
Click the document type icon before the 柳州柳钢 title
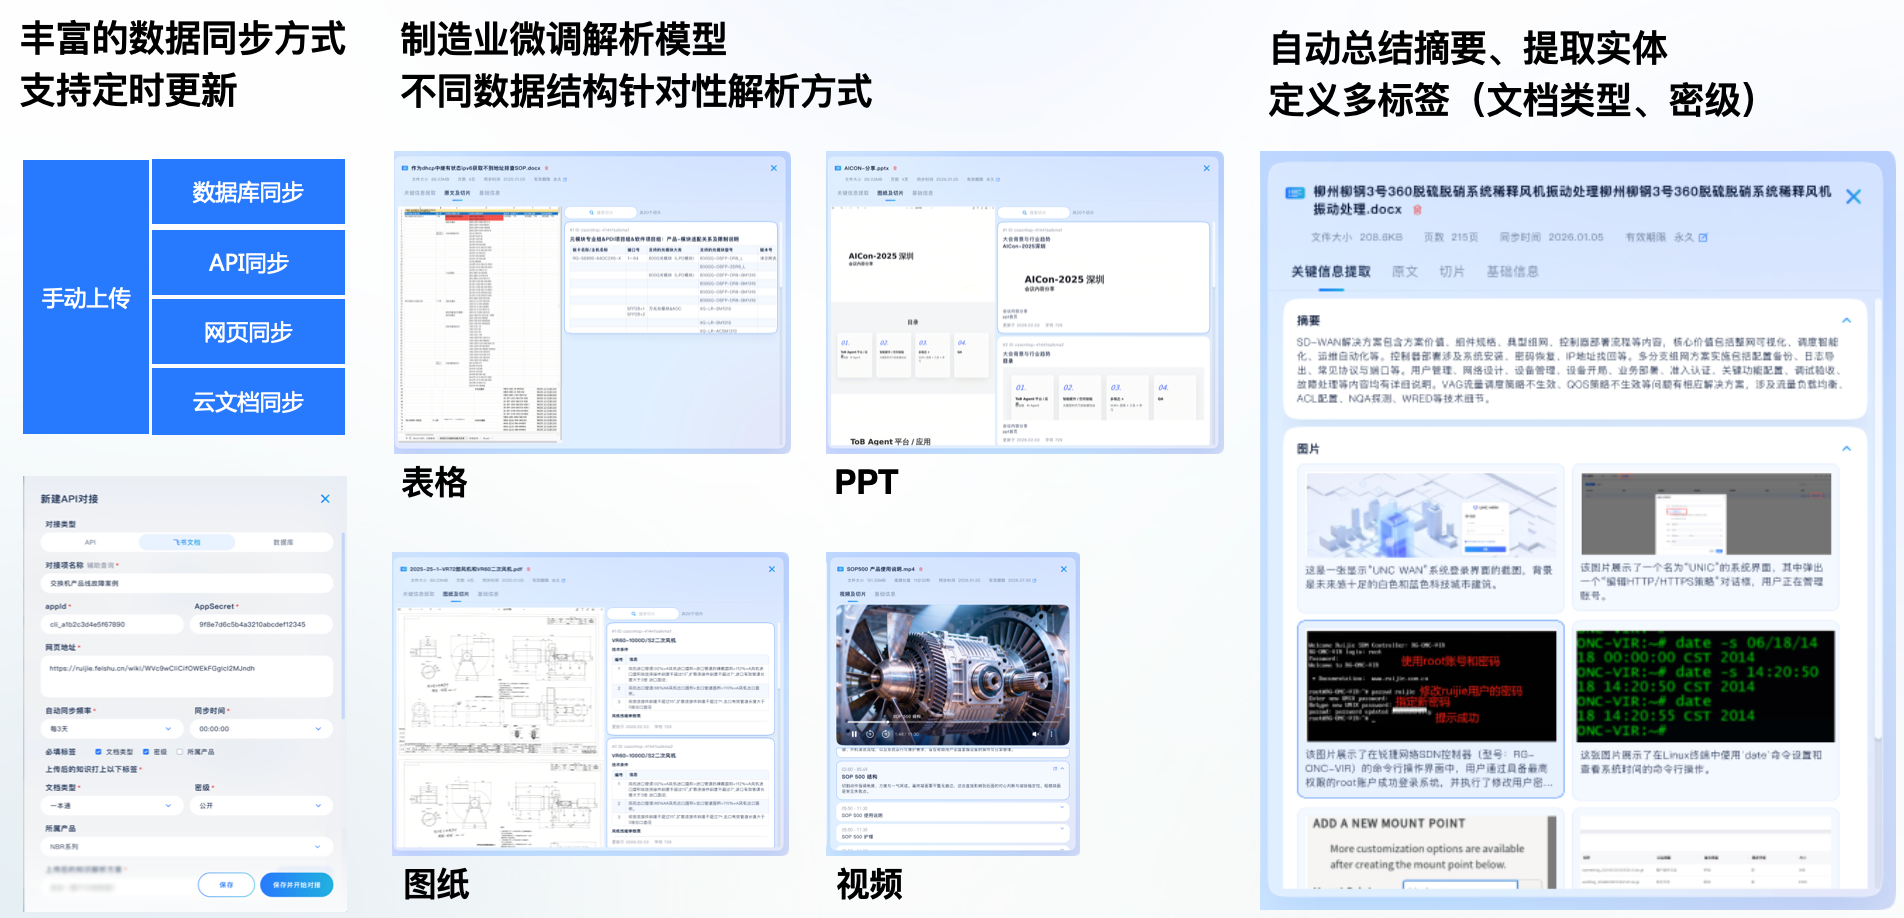pos(1295,193)
